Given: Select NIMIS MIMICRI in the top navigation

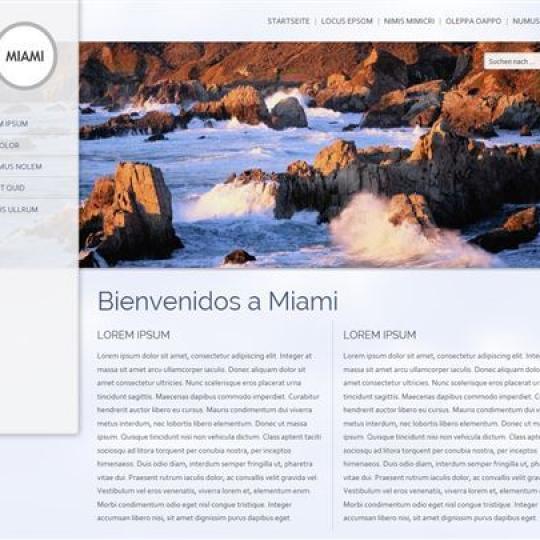Looking at the screenshot, I should tap(409, 21).
